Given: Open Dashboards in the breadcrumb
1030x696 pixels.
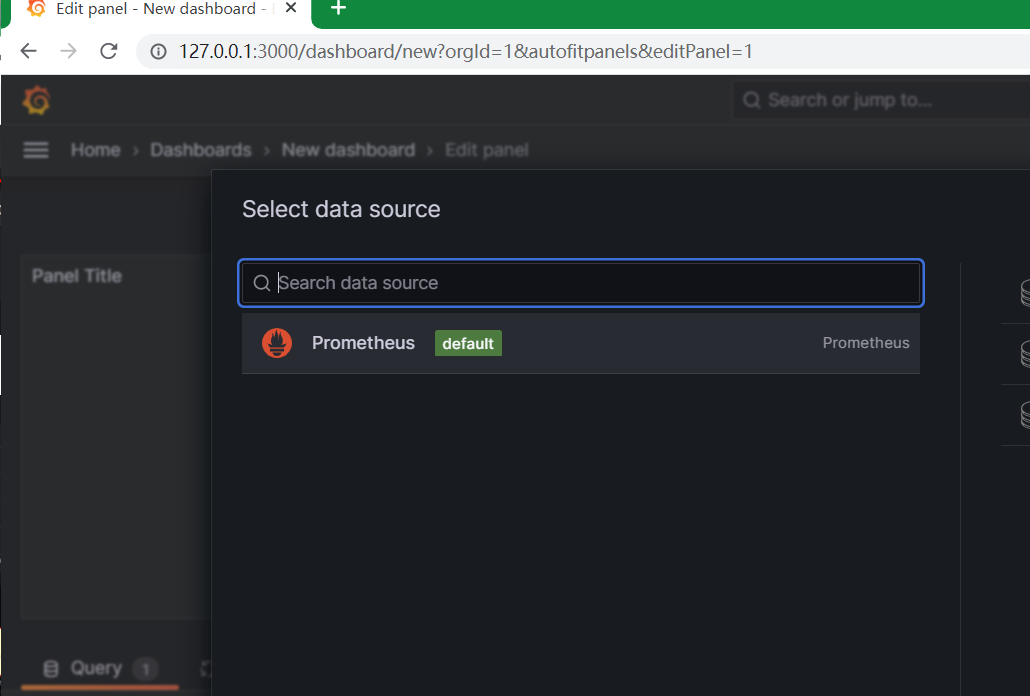Looking at the screenshot, I should pyautogui.click(x=201, y=150).
